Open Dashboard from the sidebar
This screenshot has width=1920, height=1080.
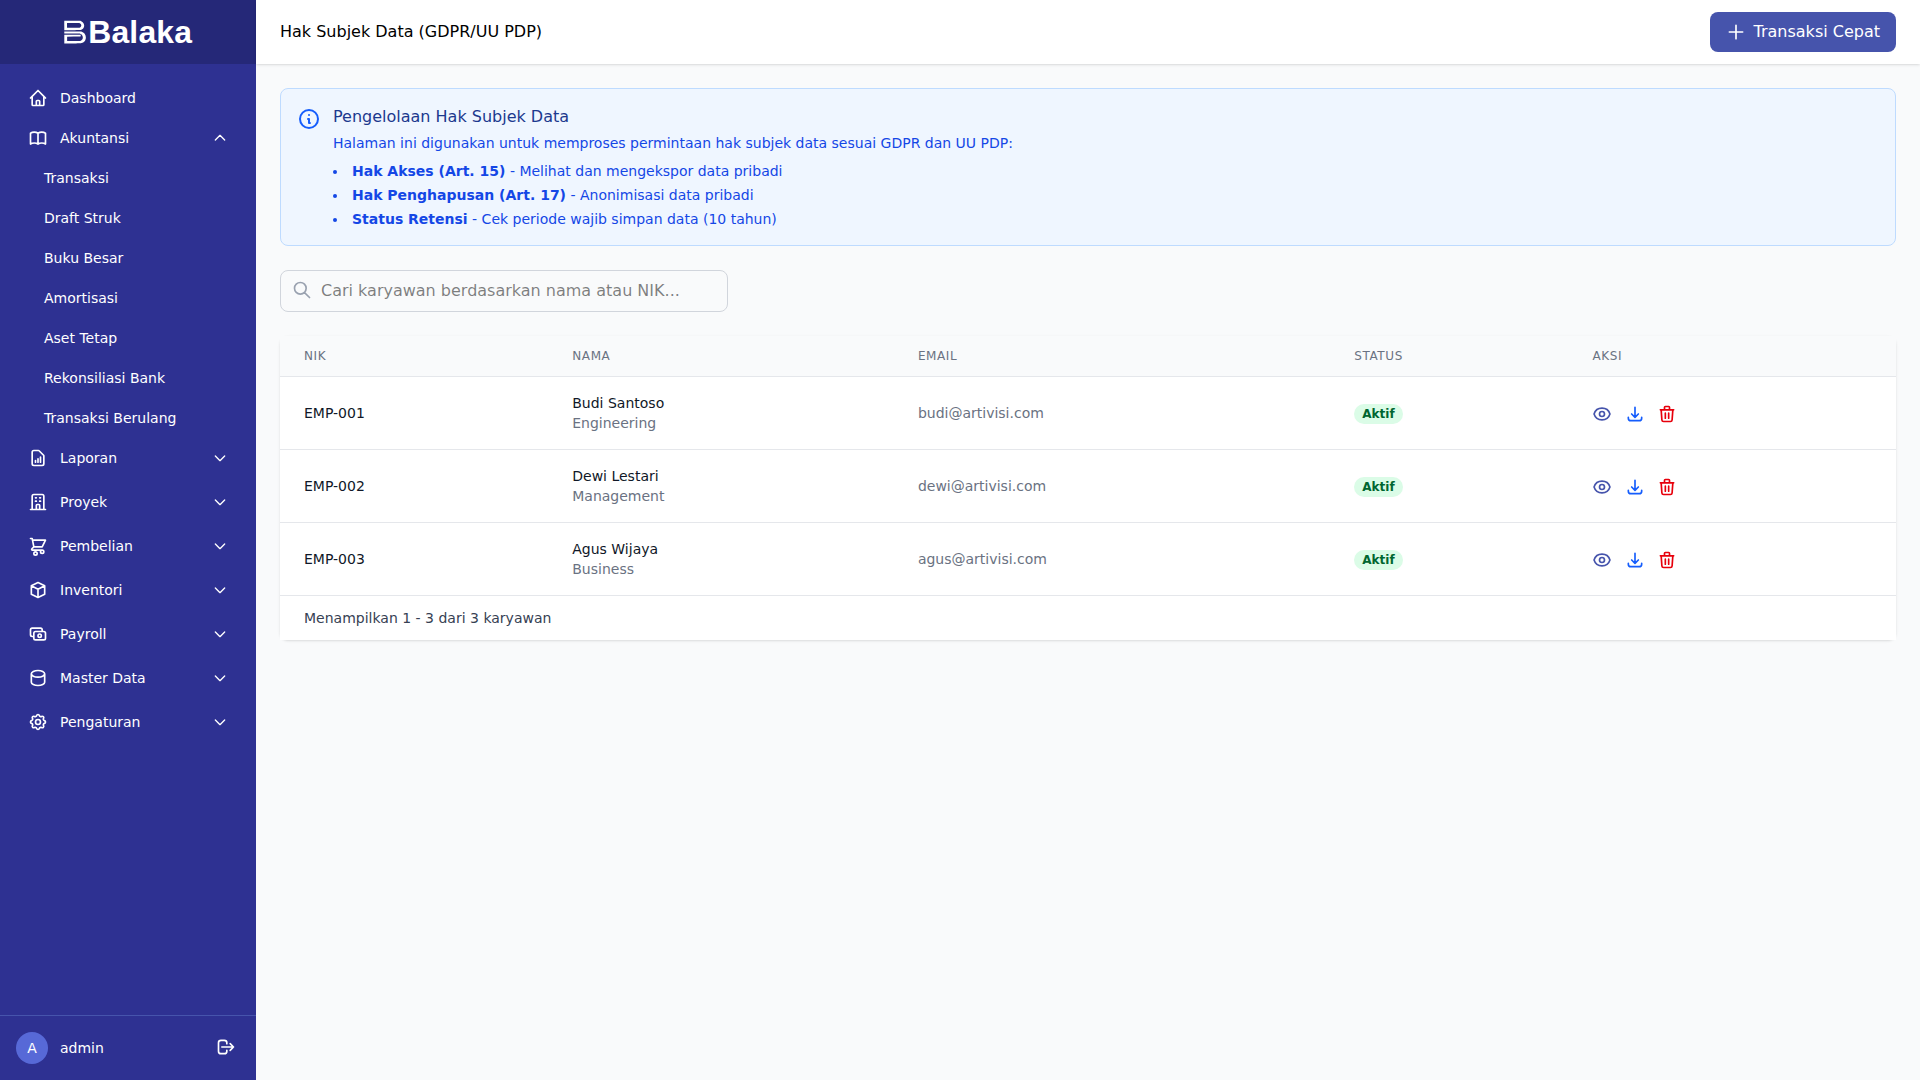[x=97, y=98]
